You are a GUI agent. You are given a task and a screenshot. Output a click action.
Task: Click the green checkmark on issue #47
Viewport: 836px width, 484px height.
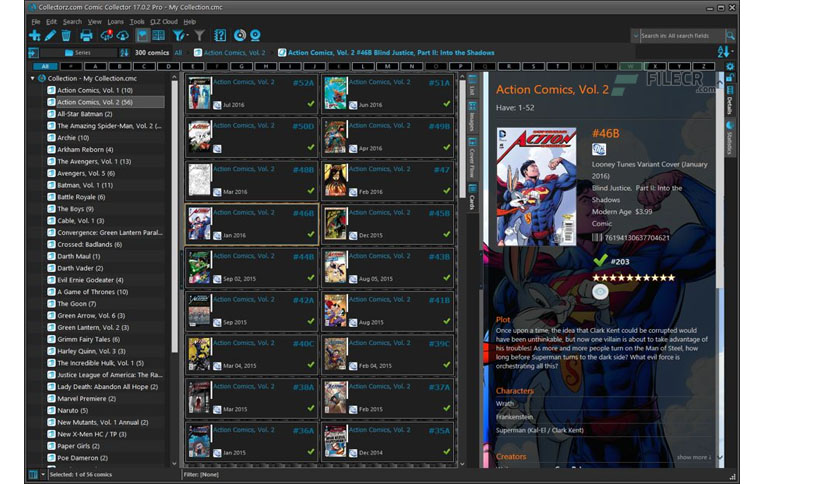tap(447, 191)
